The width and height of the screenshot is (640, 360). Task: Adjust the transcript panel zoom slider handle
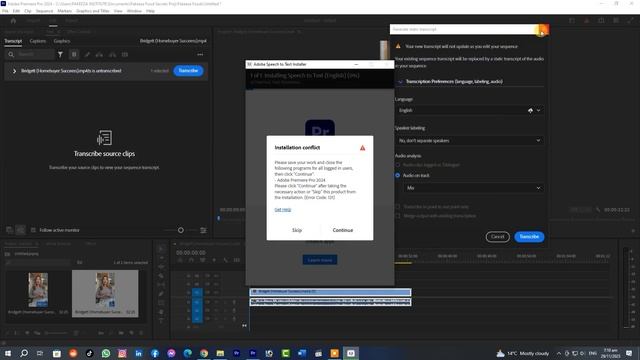181,230
